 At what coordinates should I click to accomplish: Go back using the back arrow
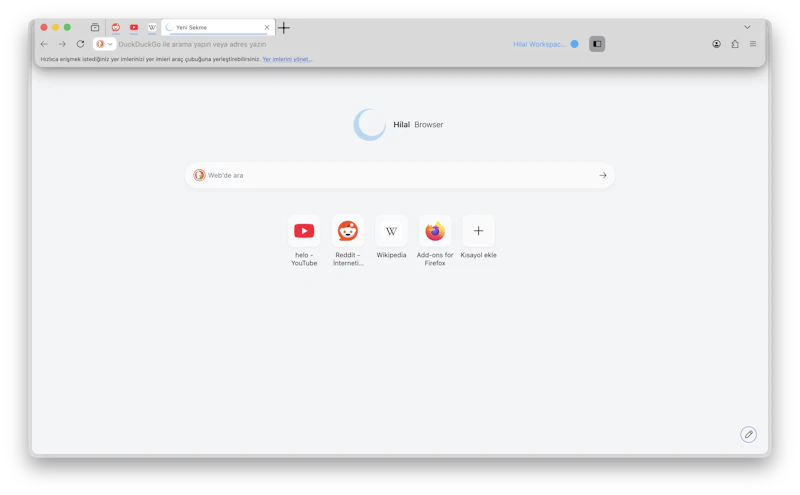click(44, 44)
